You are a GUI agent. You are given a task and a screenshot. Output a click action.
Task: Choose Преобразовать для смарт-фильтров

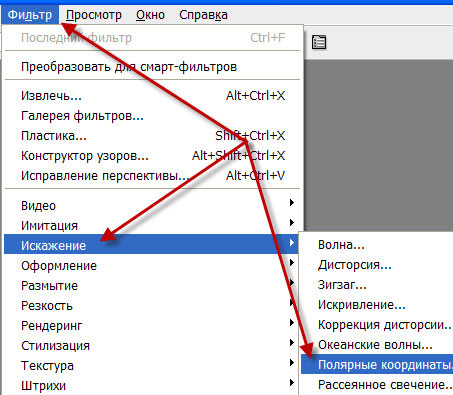tap(153, 67)
